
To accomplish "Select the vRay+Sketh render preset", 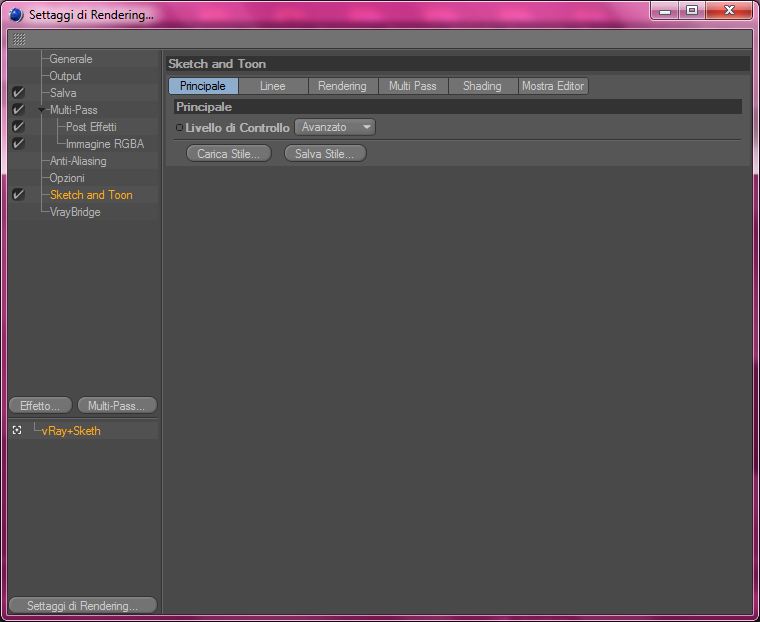I will (x=71, y=431).
